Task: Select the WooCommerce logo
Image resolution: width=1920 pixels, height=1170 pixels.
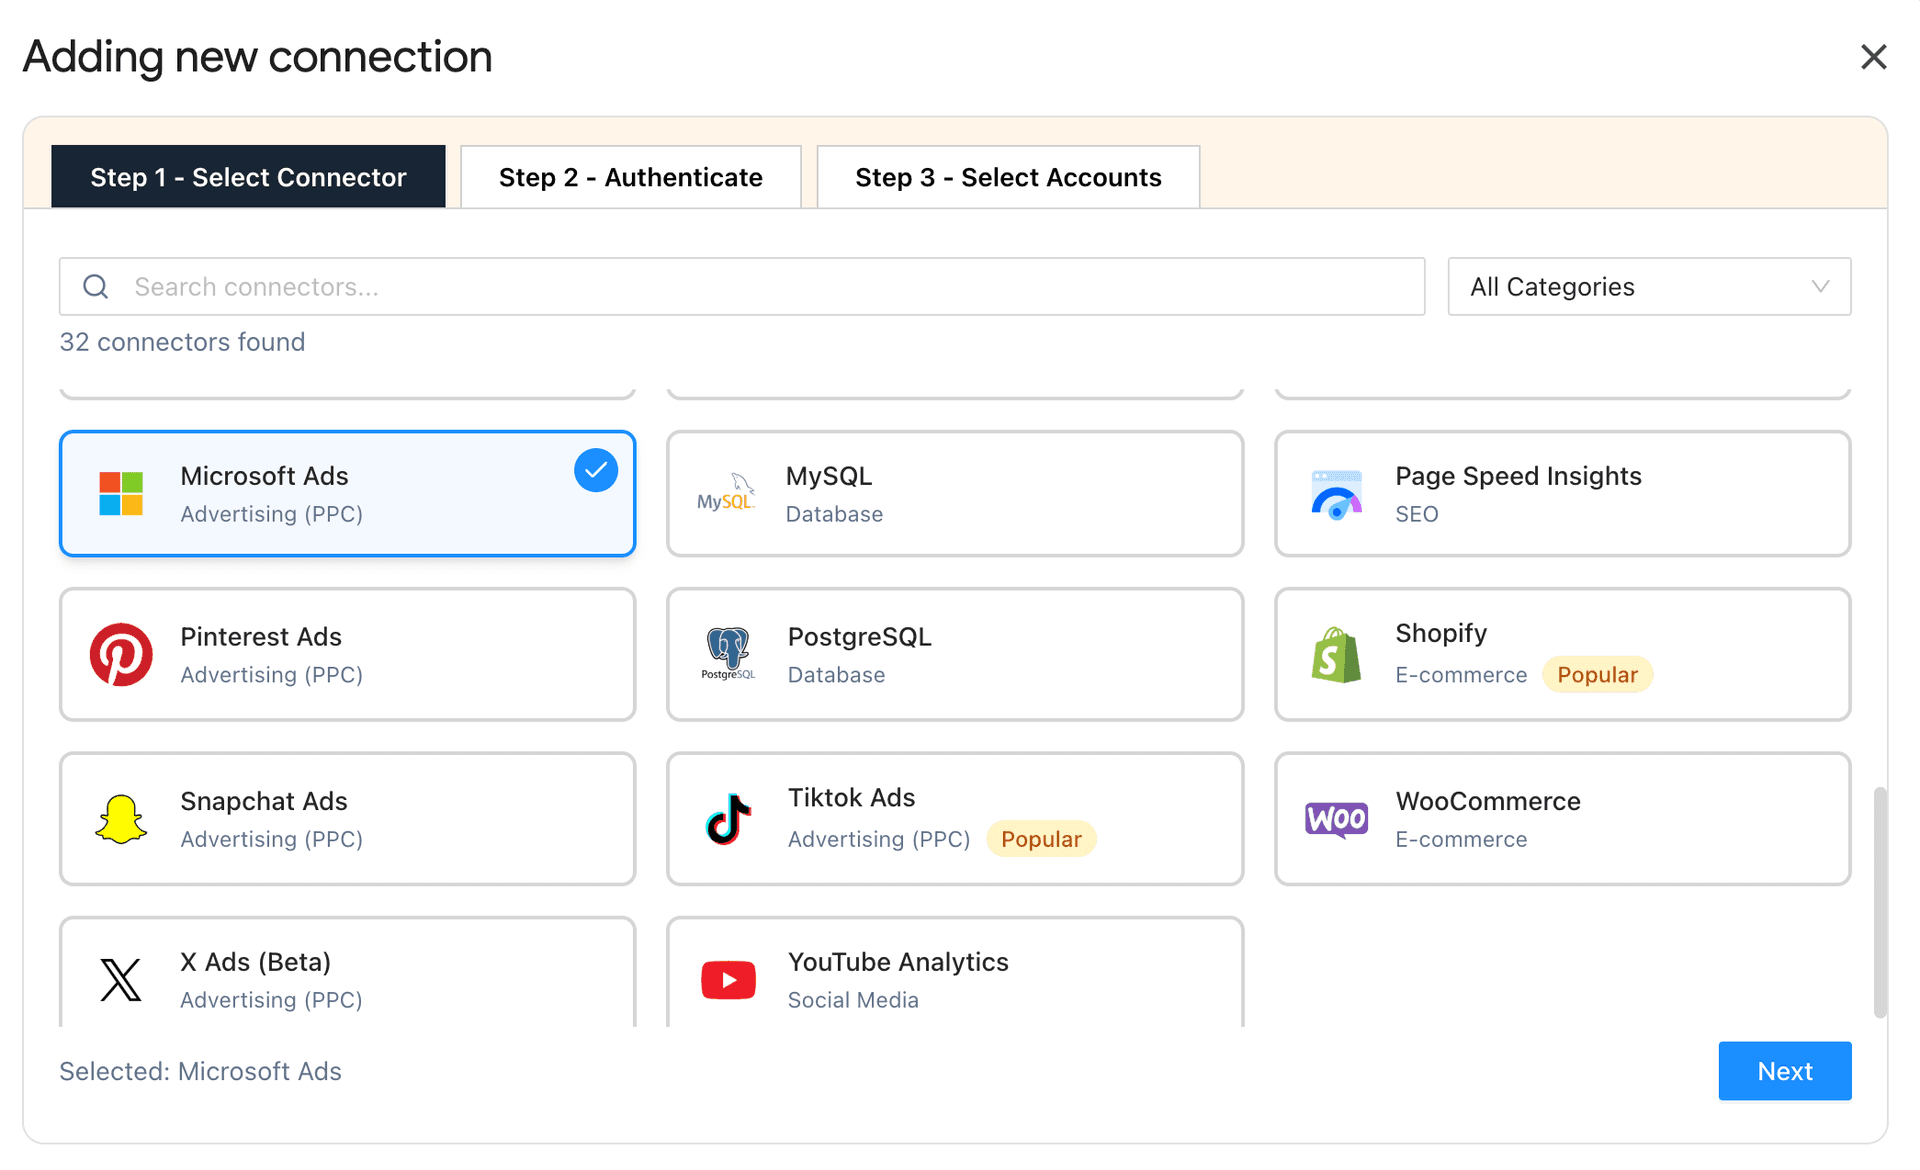Action: pos(1335,818)
